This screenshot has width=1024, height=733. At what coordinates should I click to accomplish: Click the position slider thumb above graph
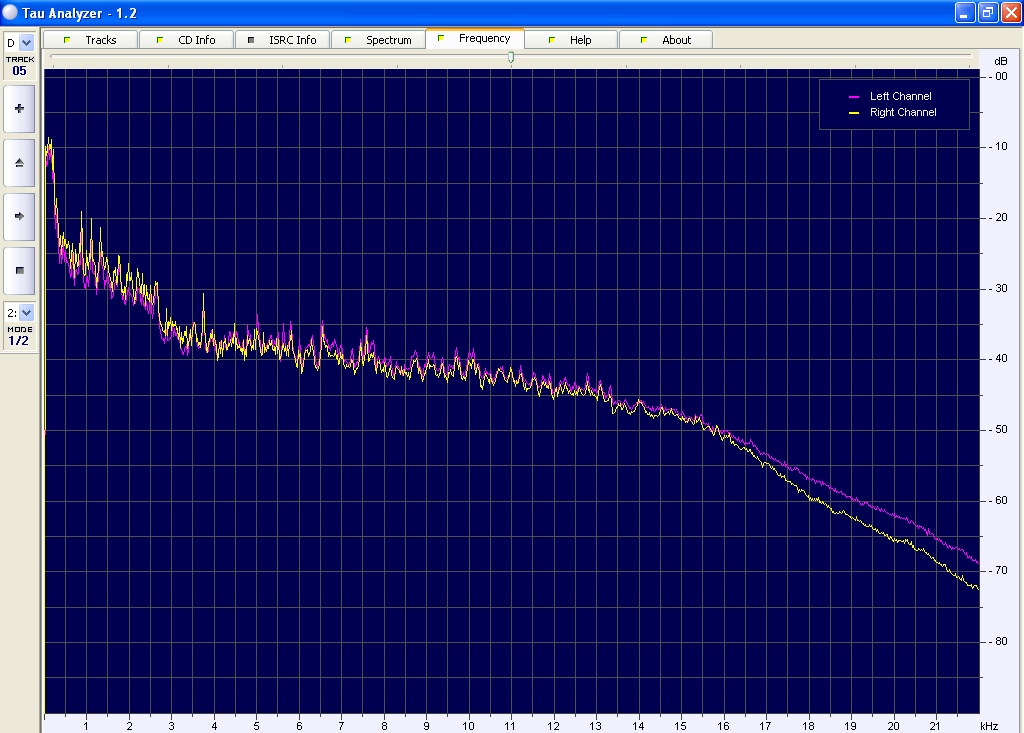point(511,58)
